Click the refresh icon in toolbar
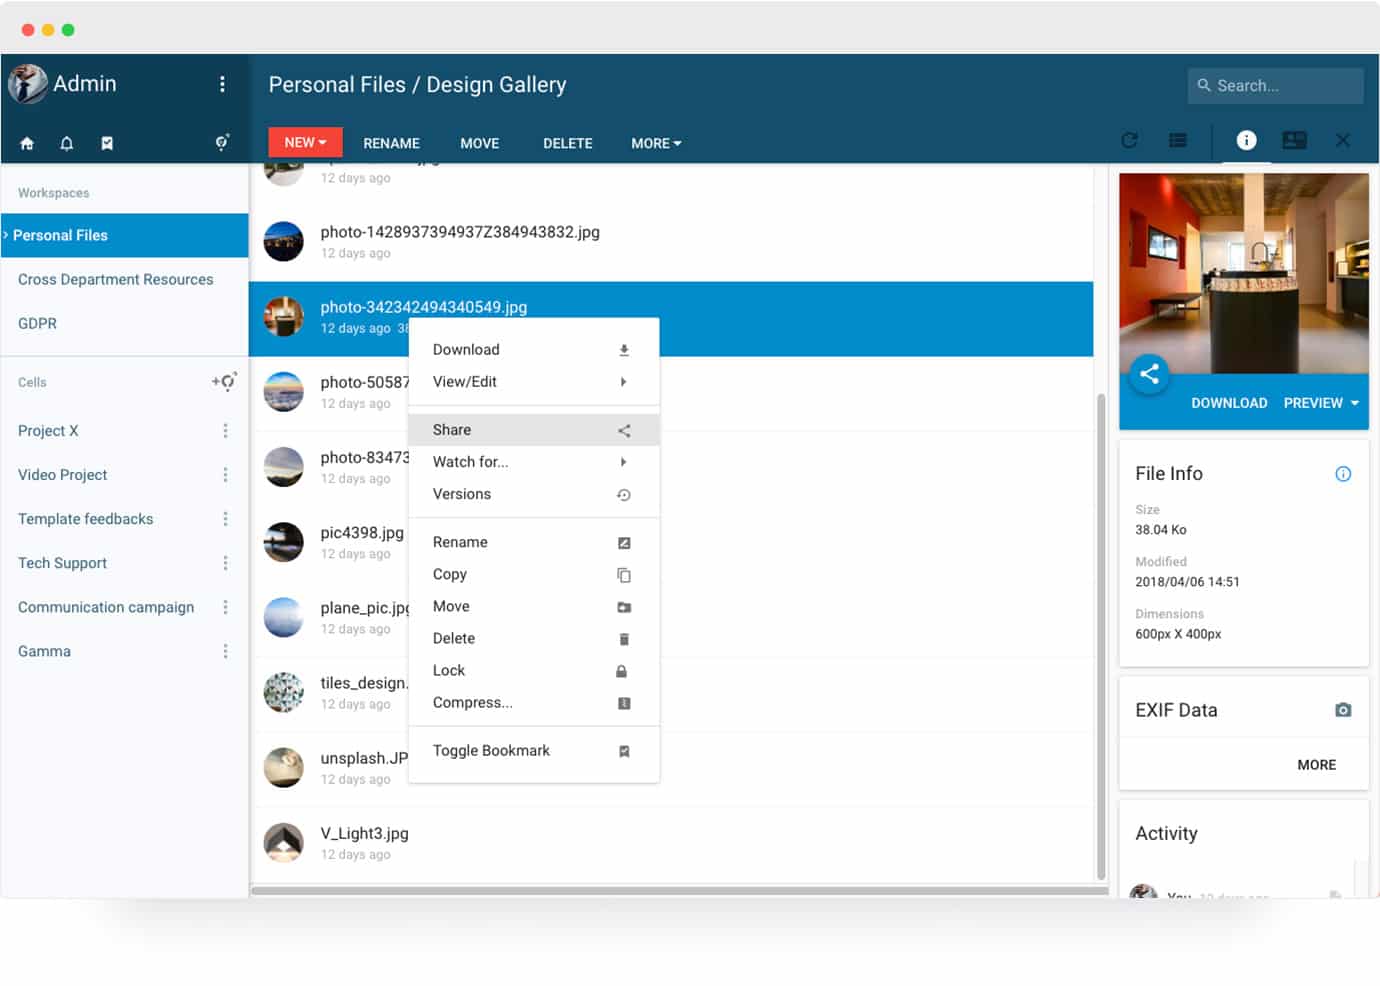This screenshot has width=1380, height=986. [1129, 141]
